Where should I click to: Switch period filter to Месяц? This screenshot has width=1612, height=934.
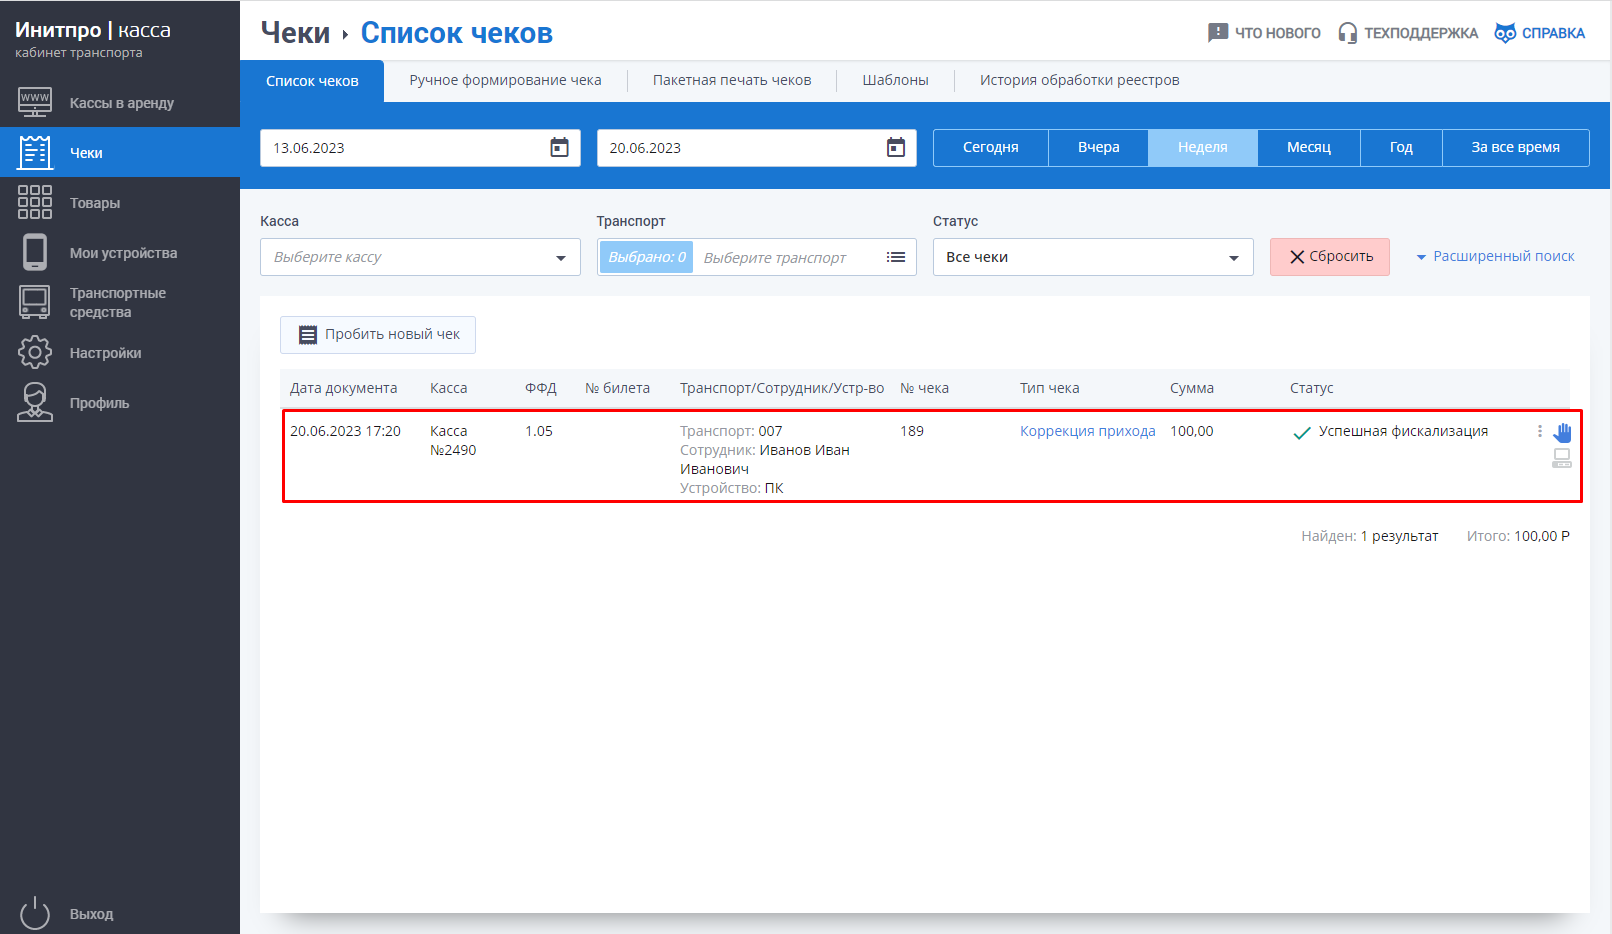coord(1308,147)
